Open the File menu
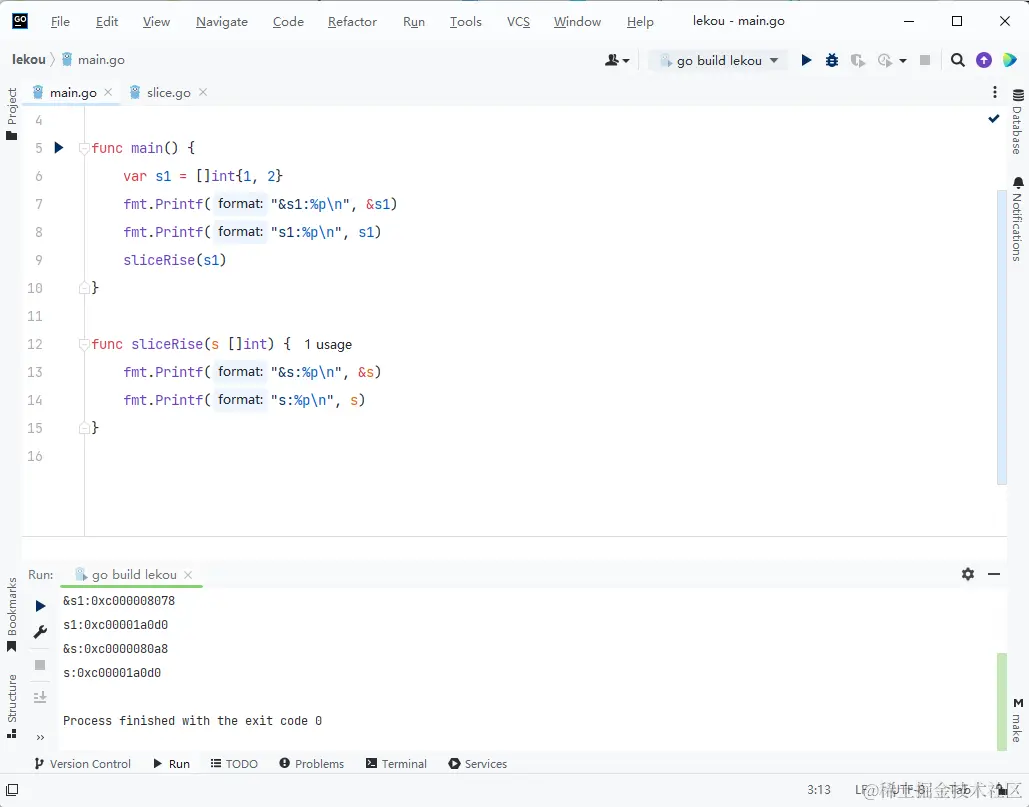Image resolution: width=1029 pixels, height=807 pixels. click(60, 22)
